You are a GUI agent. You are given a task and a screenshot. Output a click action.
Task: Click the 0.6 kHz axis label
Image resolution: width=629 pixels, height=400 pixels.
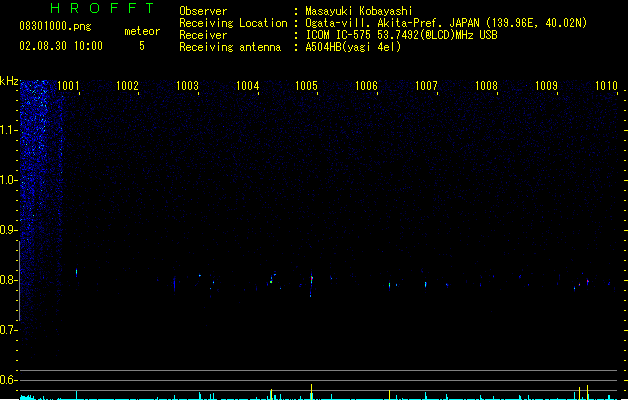coord(8,380)
